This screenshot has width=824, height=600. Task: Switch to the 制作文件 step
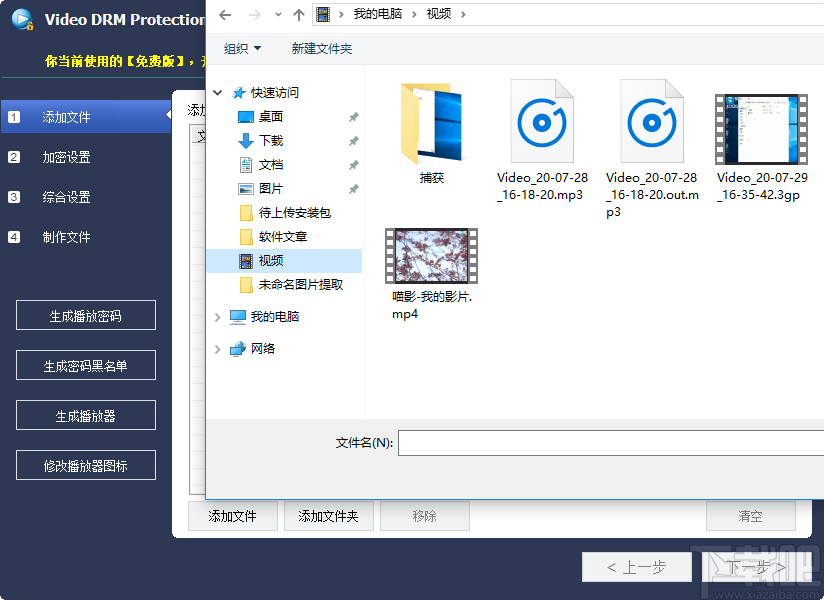click(85, 236)
